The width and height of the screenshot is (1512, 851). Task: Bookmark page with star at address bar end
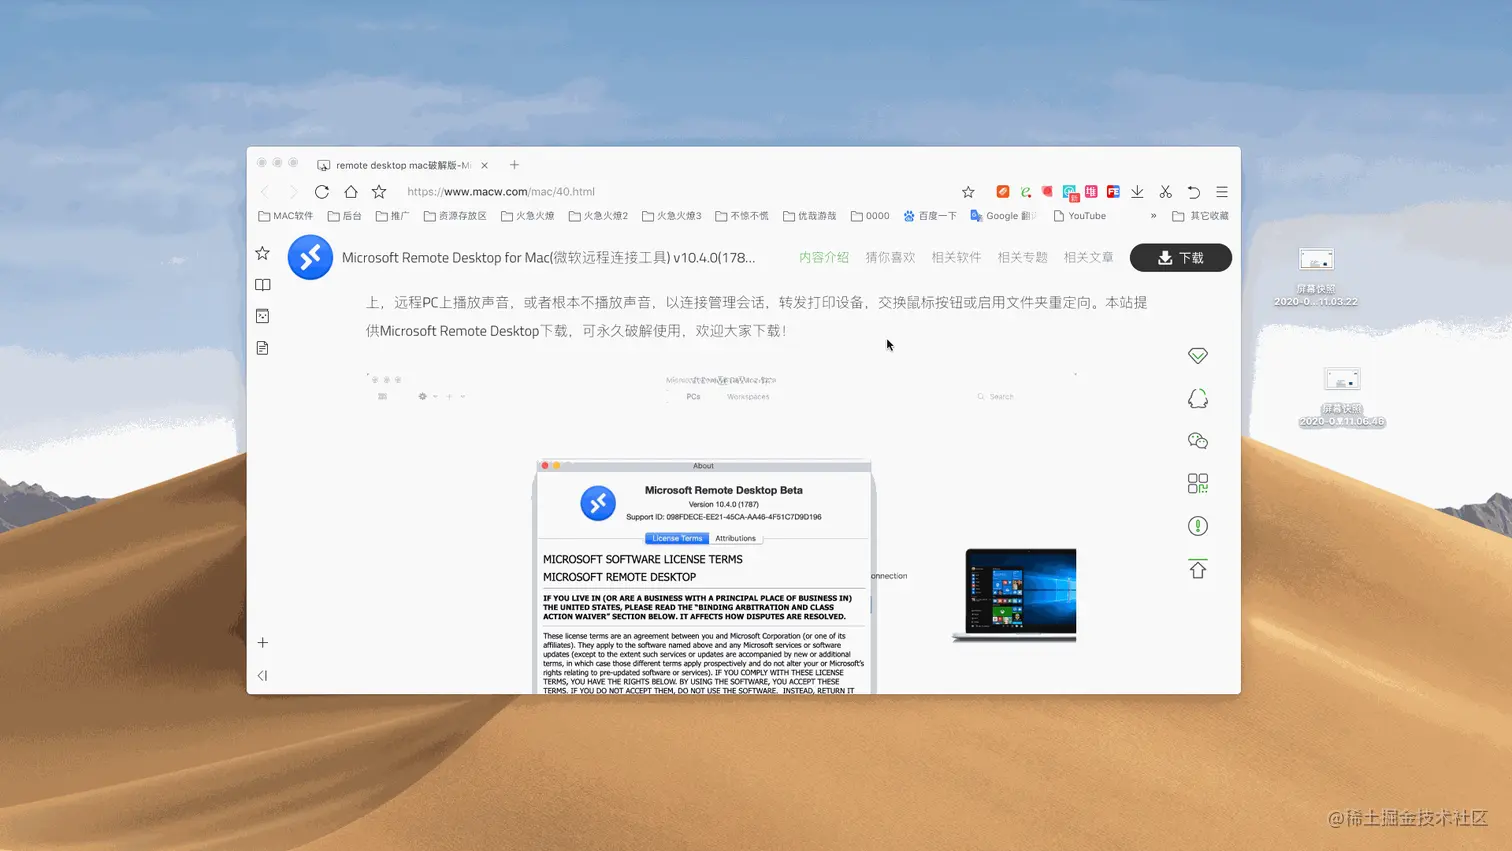968,192
